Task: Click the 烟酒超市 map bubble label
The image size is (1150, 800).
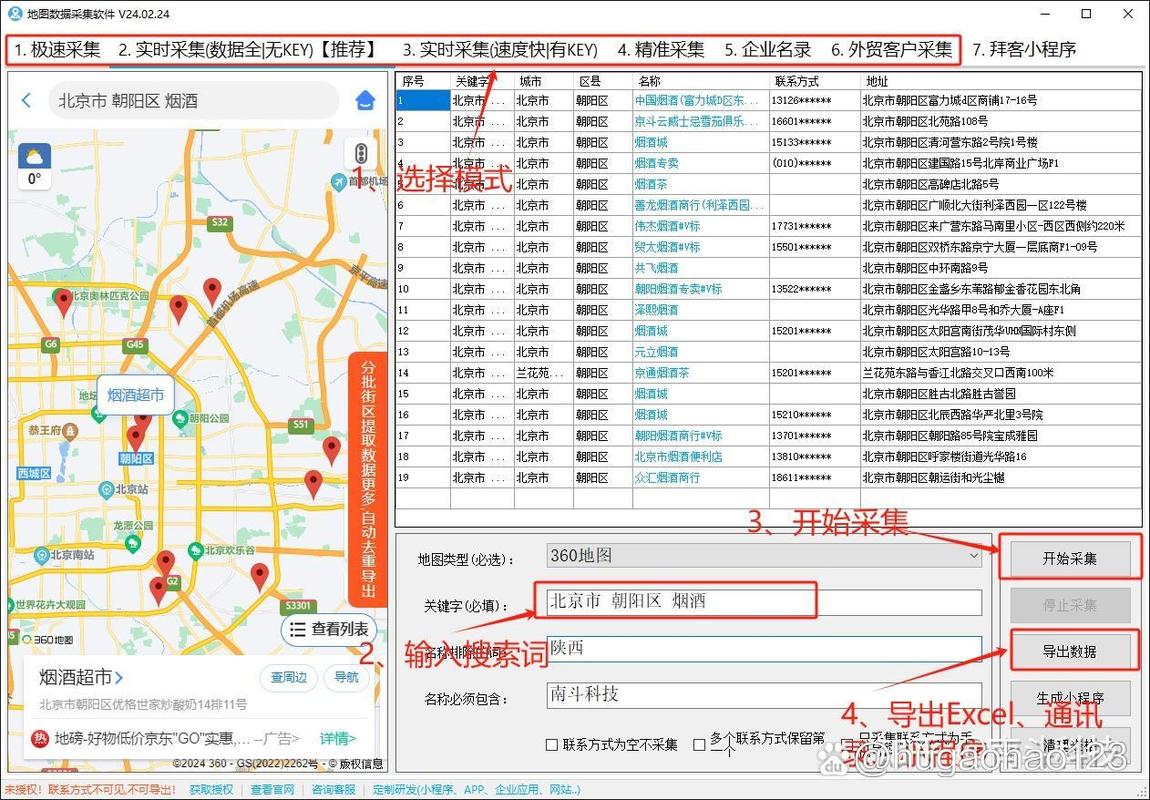Action: coord(136,395)
